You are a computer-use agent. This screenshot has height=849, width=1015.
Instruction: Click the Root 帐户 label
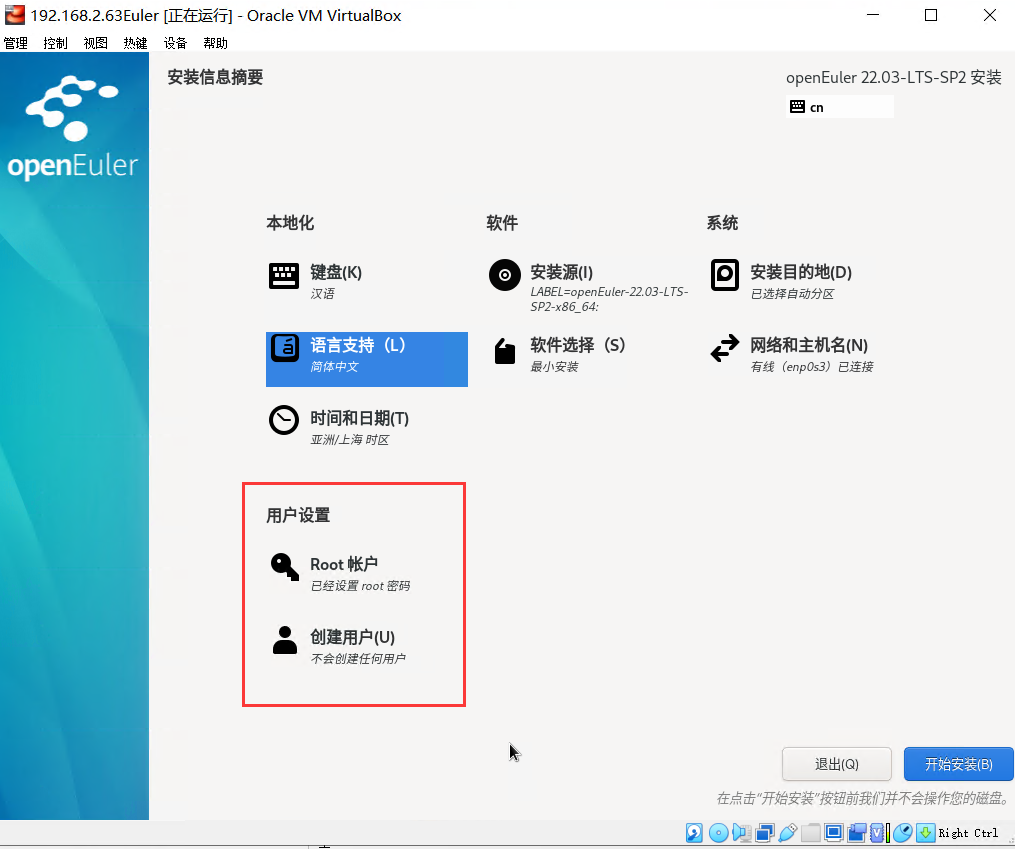click(344, 564)
